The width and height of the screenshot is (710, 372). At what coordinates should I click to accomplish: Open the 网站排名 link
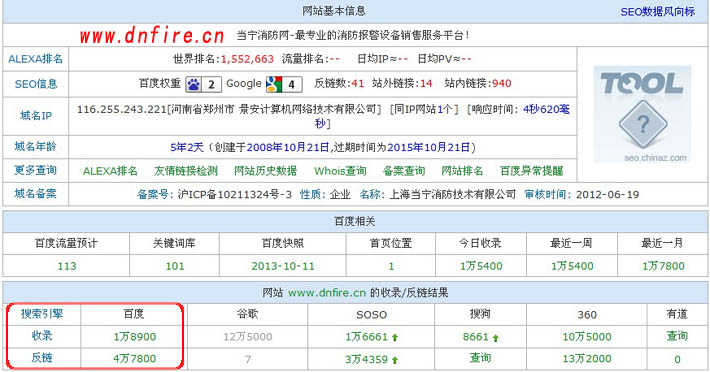pos(462,171)
